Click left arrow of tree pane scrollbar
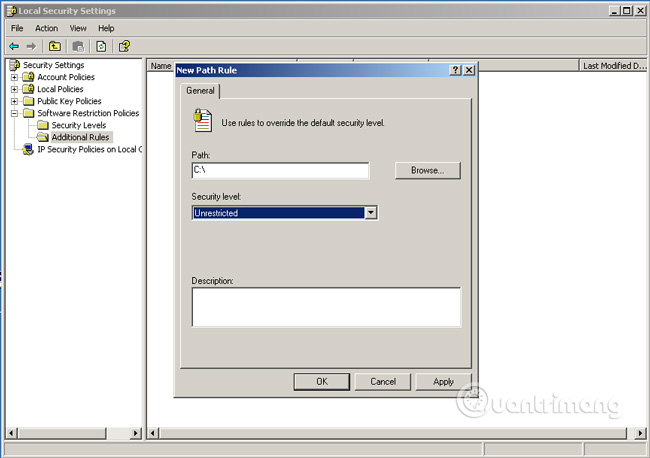650x458 pixels. click(11, 434)
